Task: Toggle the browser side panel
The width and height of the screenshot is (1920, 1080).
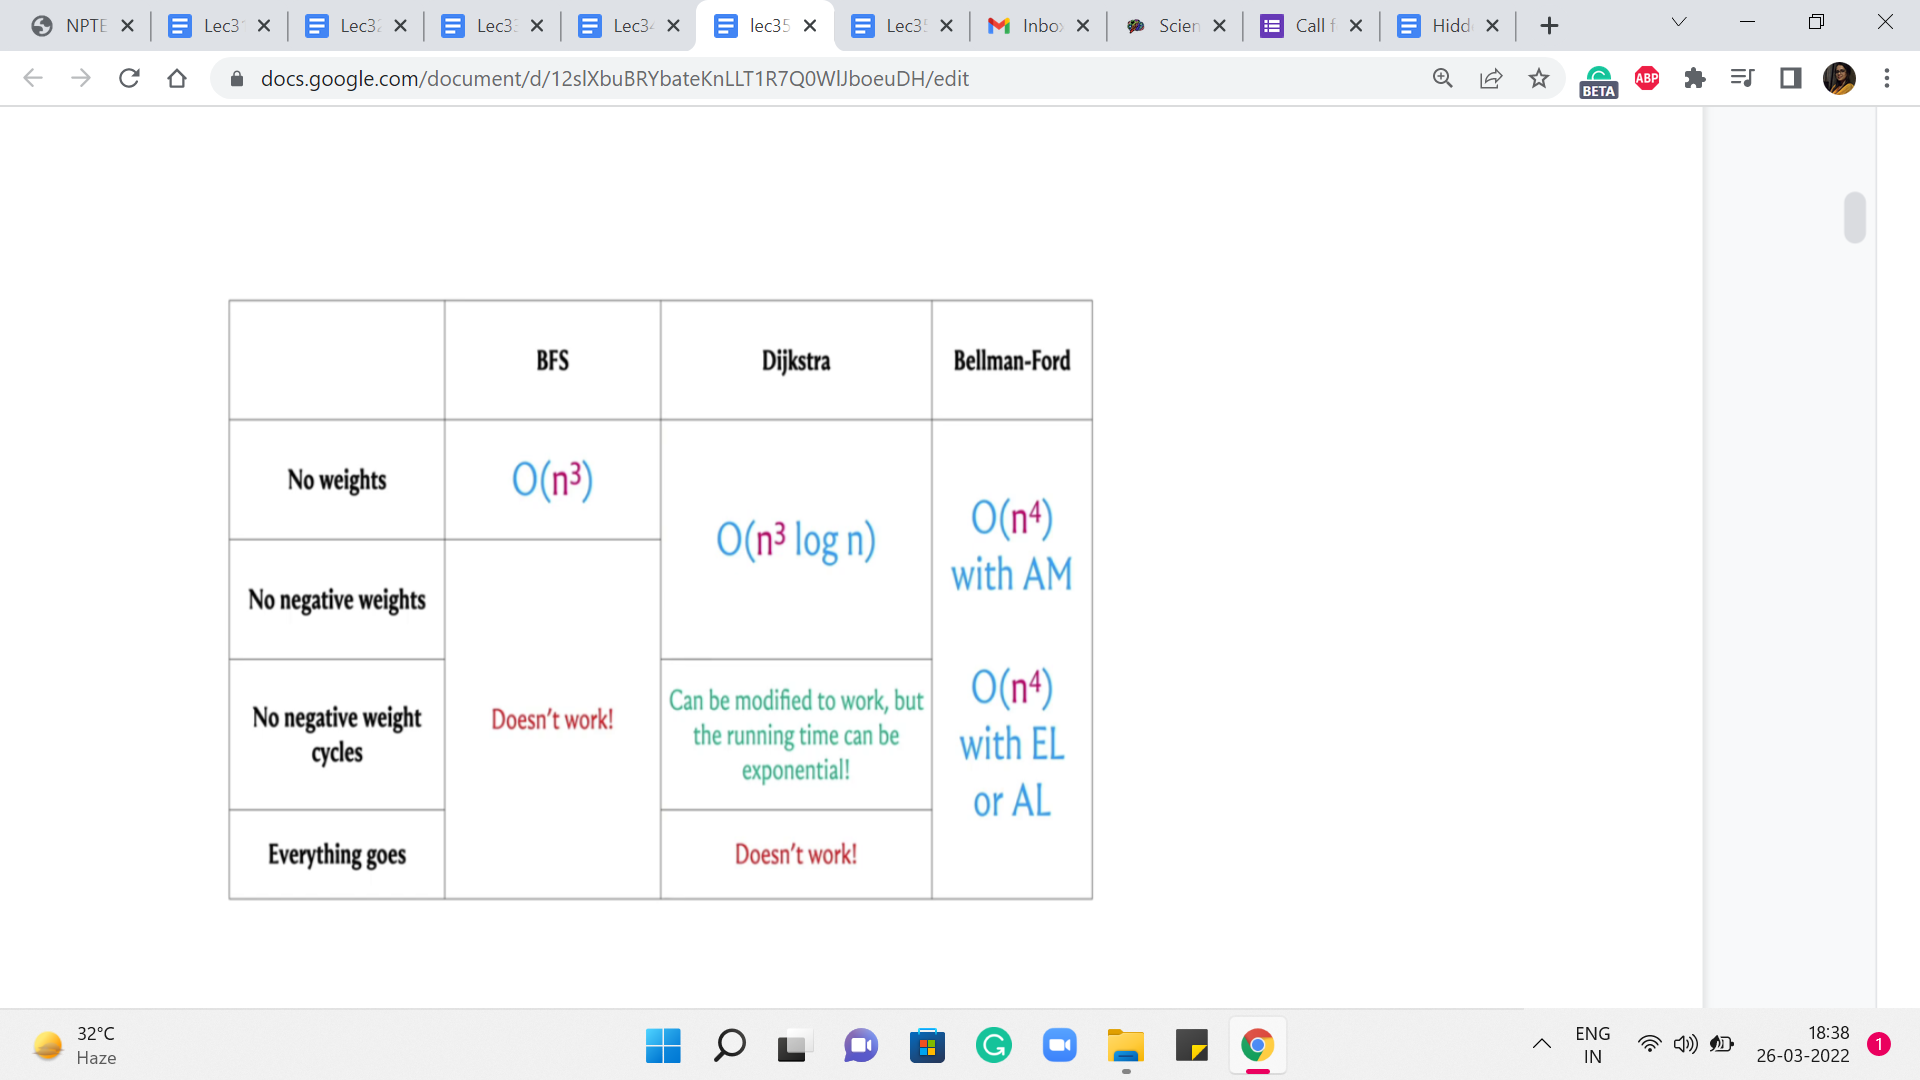Action: point(1790,78)
